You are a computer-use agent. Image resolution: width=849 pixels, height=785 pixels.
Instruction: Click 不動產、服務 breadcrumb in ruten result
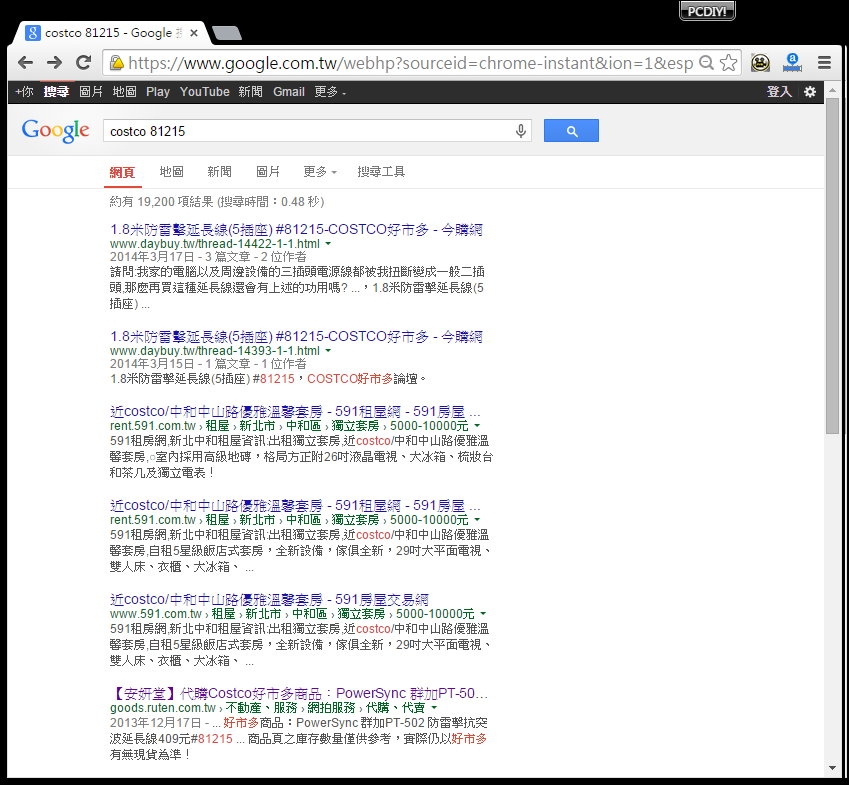[x=260, y=708]
